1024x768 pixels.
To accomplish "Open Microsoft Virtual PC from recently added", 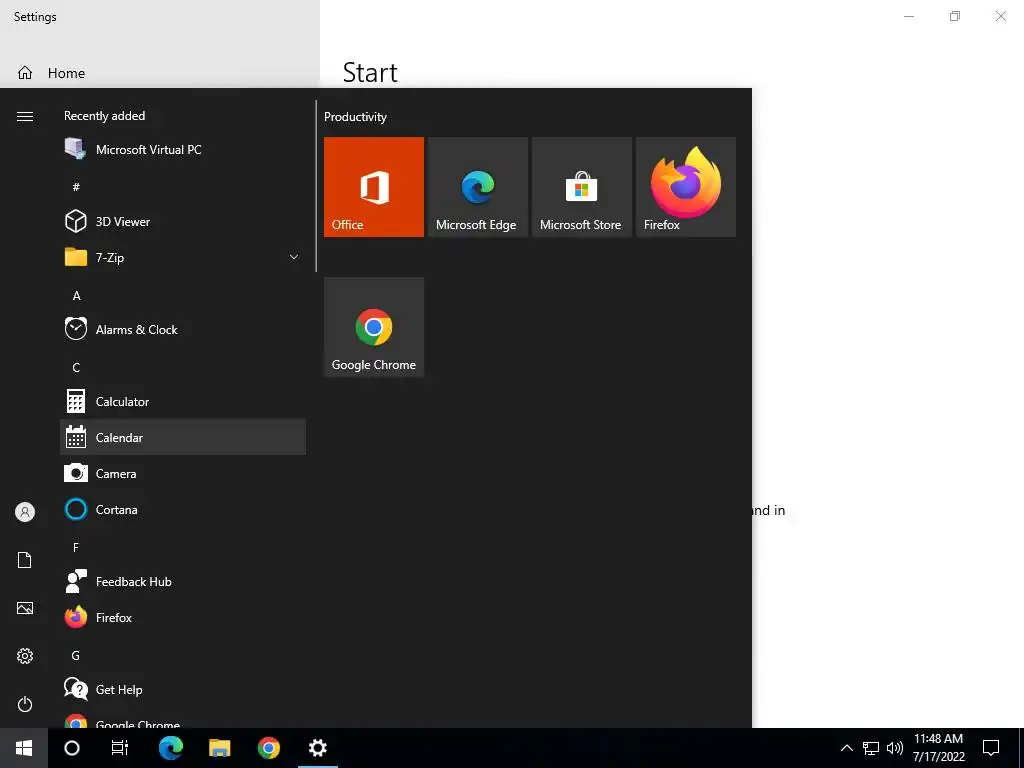I will (183, 150).
